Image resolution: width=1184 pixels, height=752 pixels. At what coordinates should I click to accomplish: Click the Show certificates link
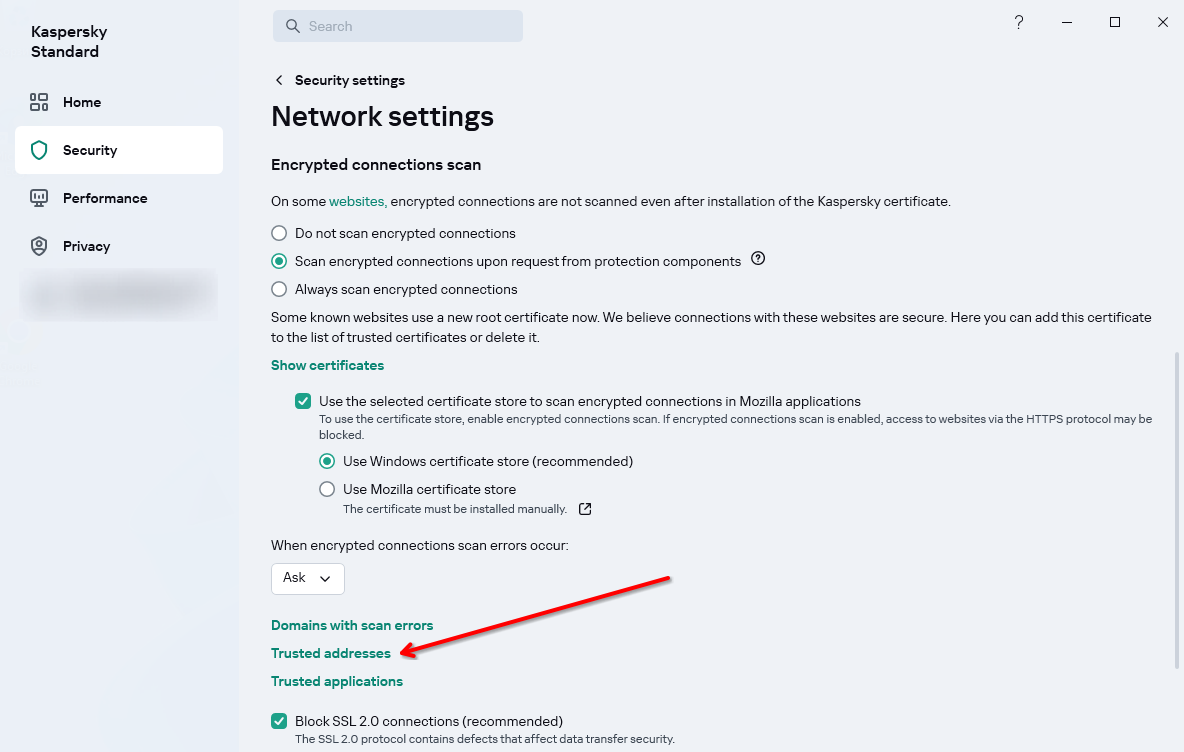point(327,365)
